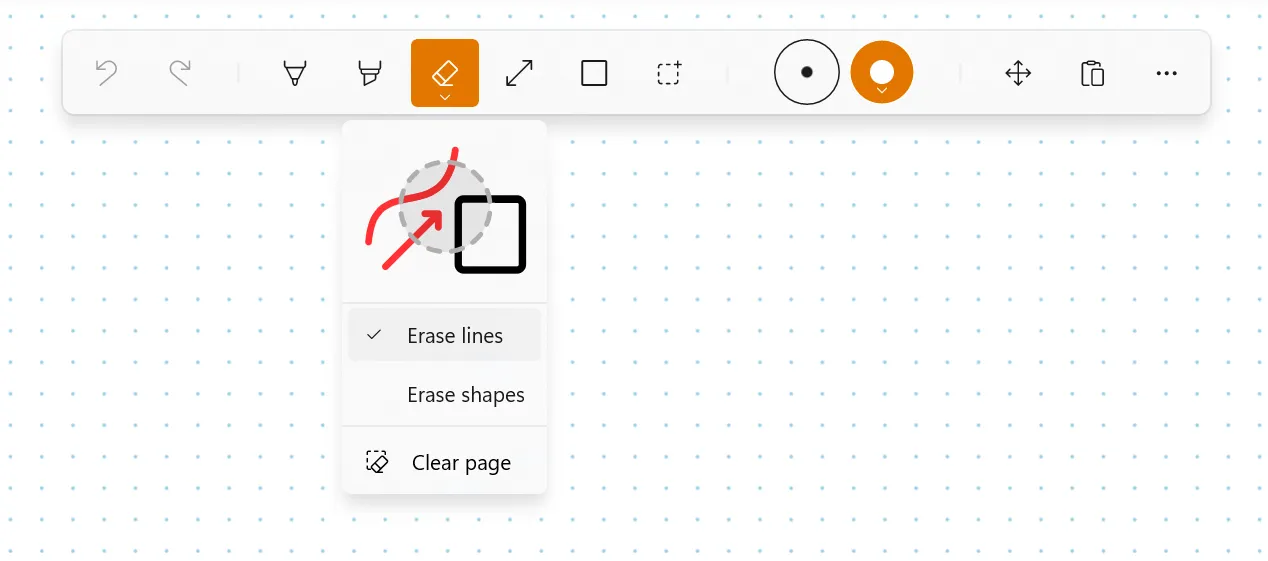1268x561 pixels.
Task: Expand eraser options chevron under eraser
Action: (x=445, y=97)
